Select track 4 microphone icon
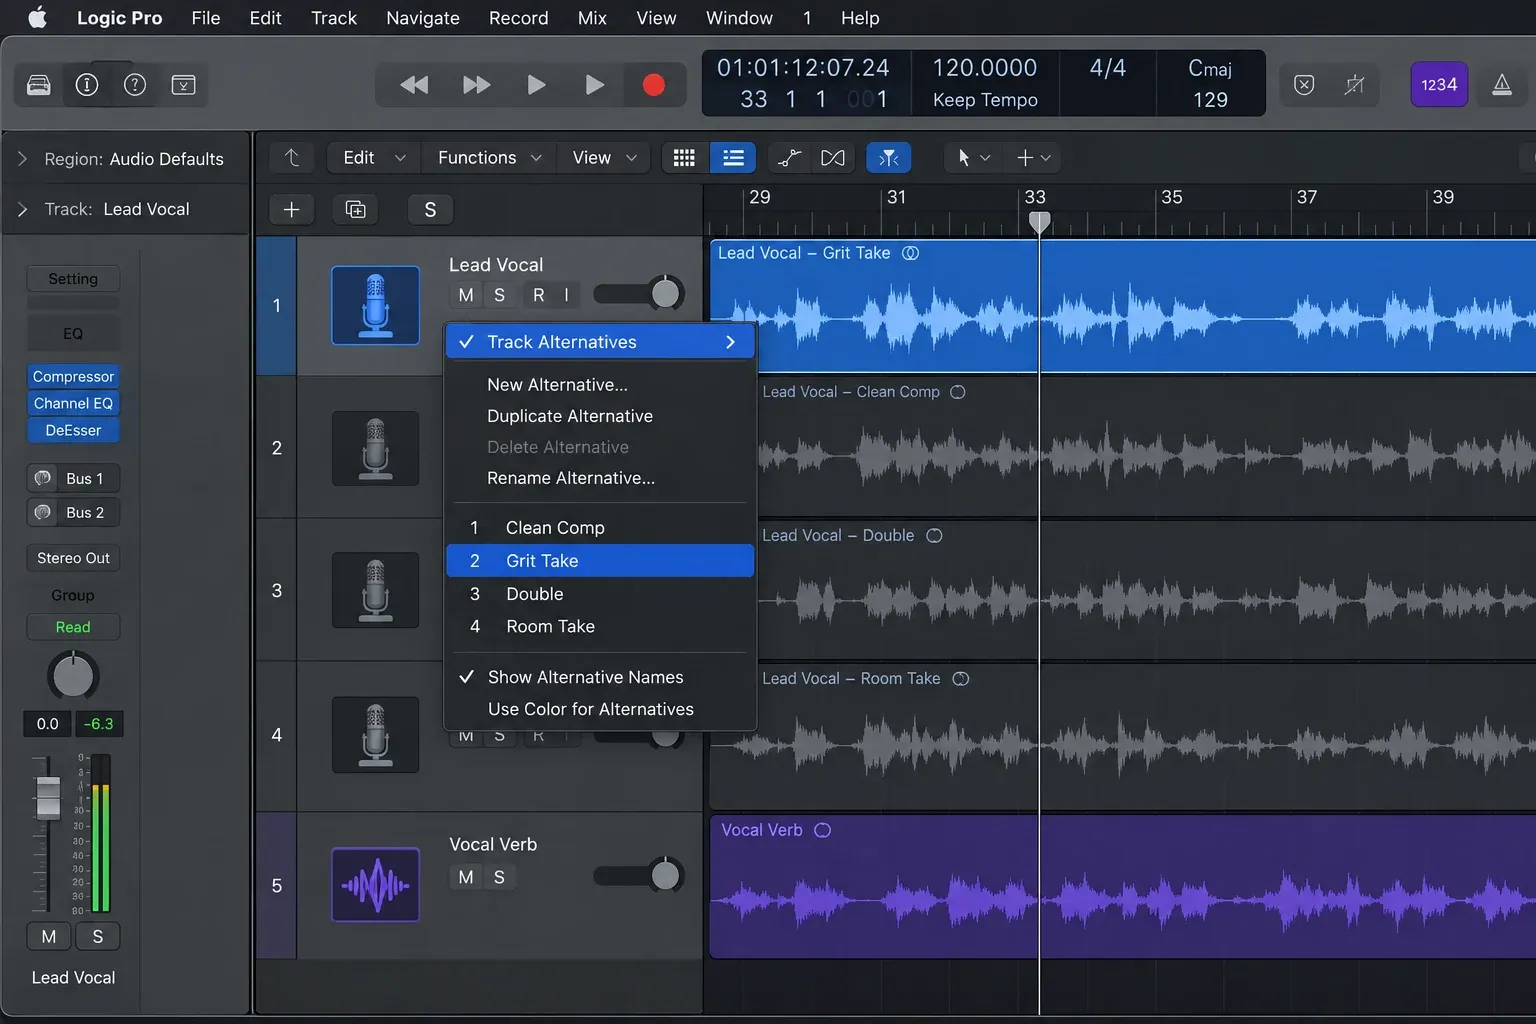Screen dimensions: 1536x1024 coord(376,734)
